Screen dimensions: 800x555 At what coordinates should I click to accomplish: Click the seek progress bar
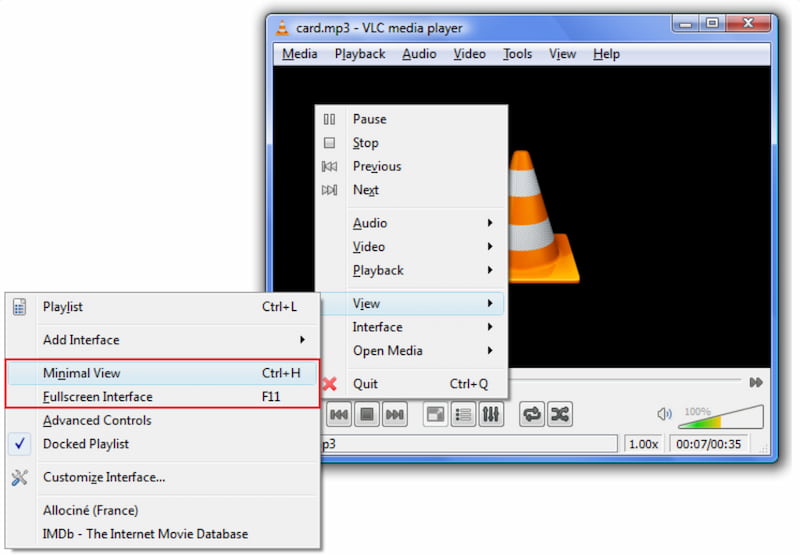625,380
